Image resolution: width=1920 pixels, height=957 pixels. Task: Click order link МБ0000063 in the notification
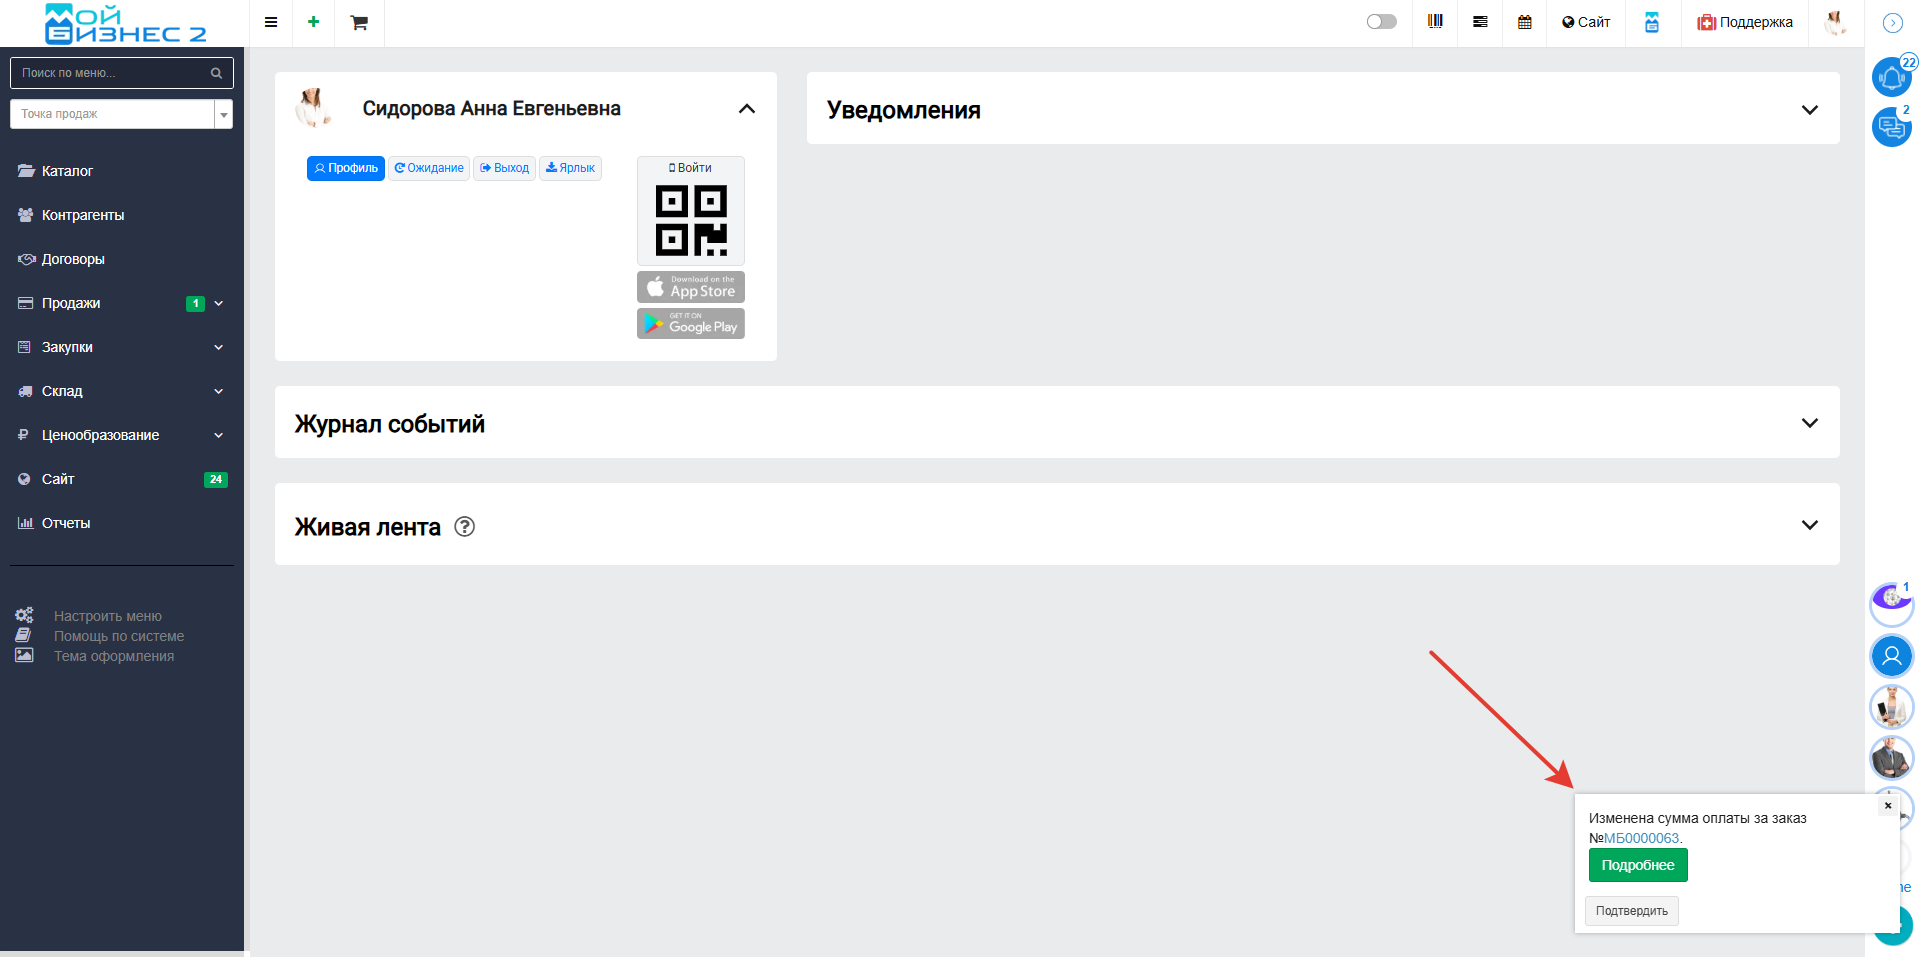click(x=1641, y=838)
